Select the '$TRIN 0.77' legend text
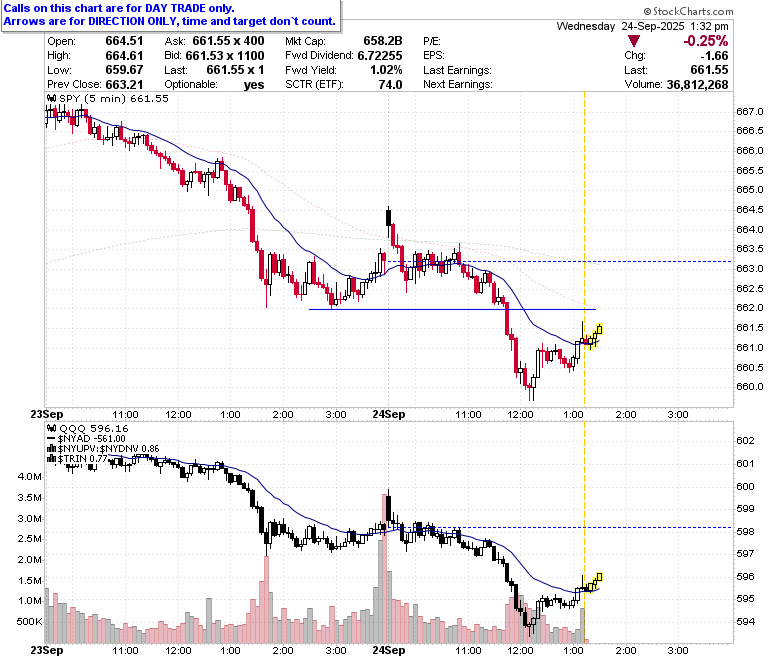780x659 pixels. [x=83, y=459]
